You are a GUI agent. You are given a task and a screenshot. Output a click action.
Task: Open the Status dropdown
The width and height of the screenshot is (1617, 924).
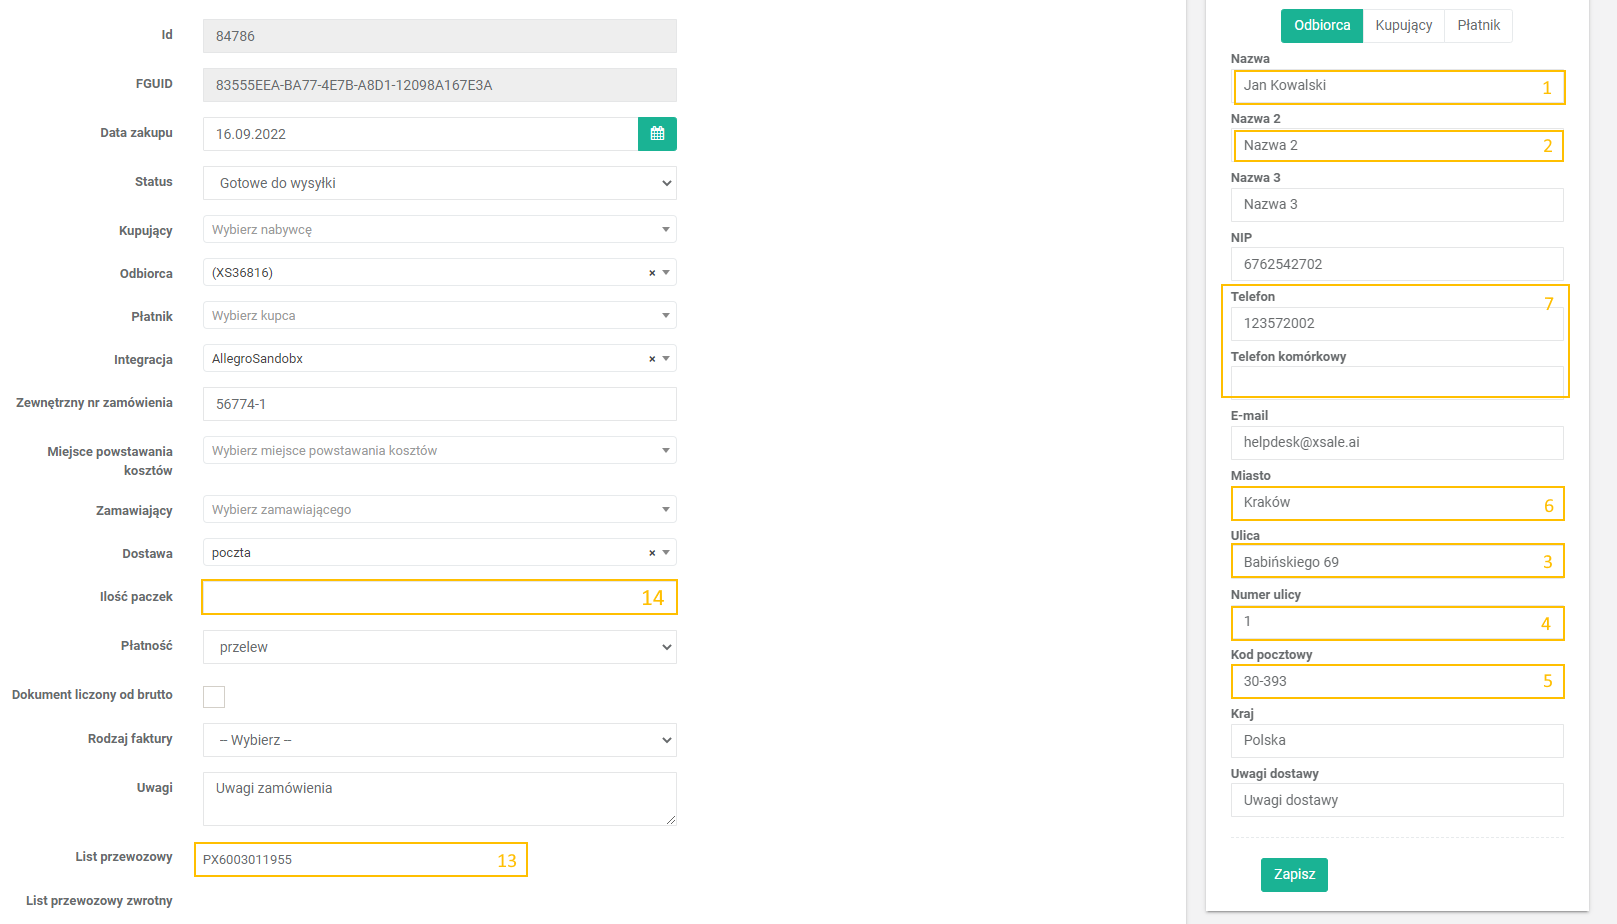(x=439, y=183)
